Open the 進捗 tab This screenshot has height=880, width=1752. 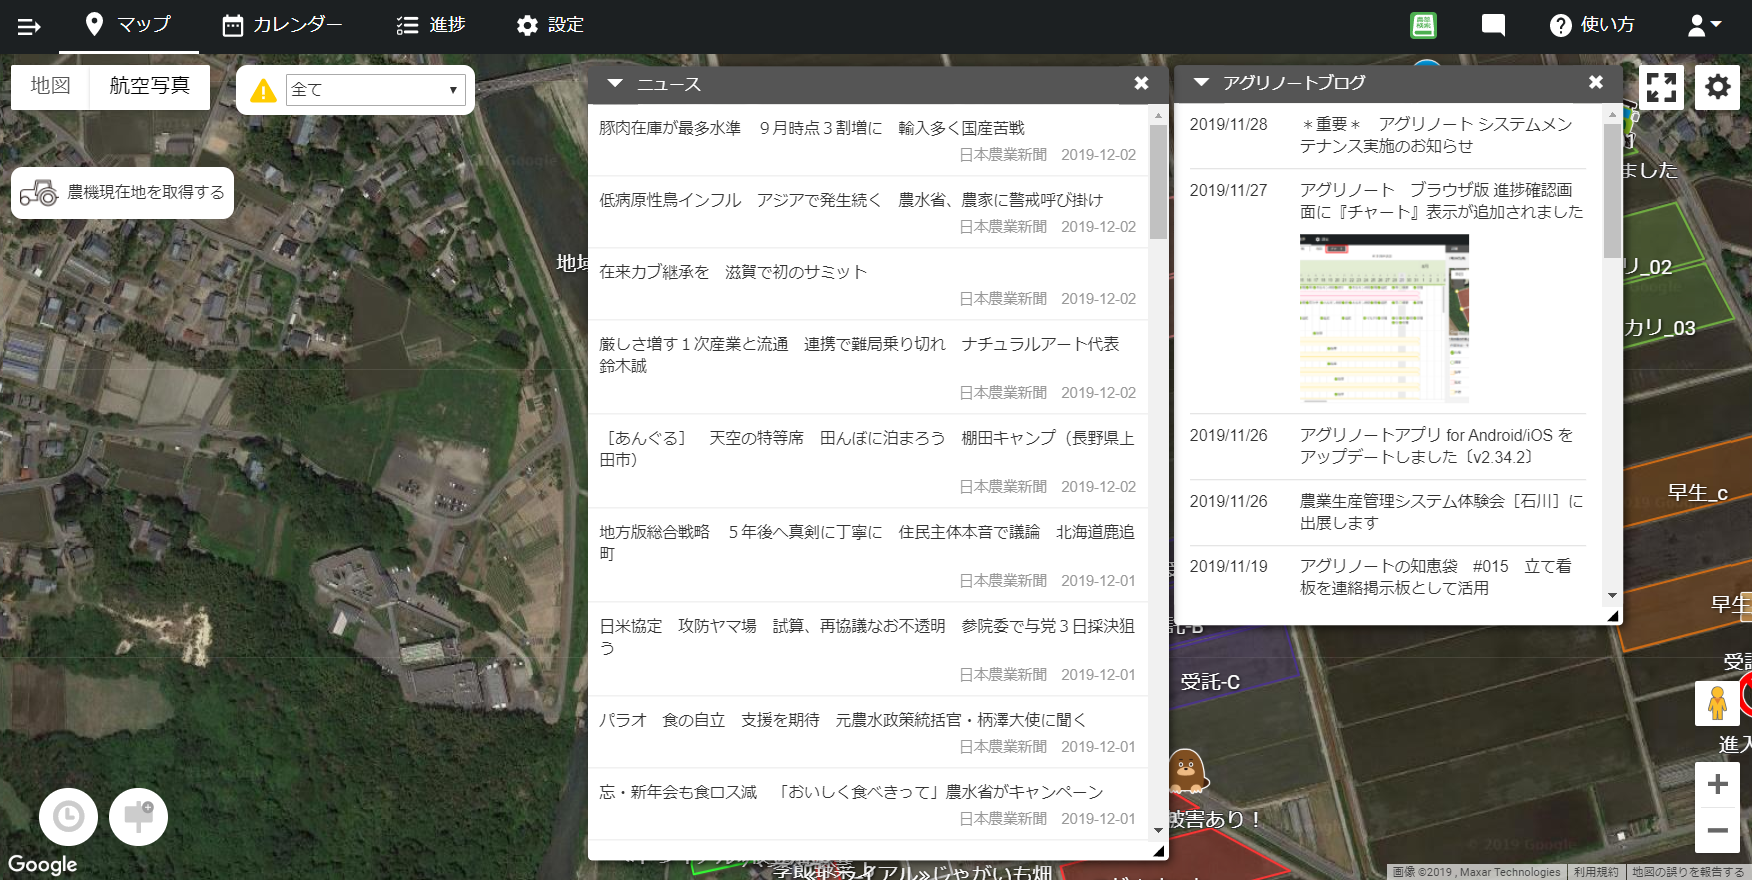click(431, 24)
